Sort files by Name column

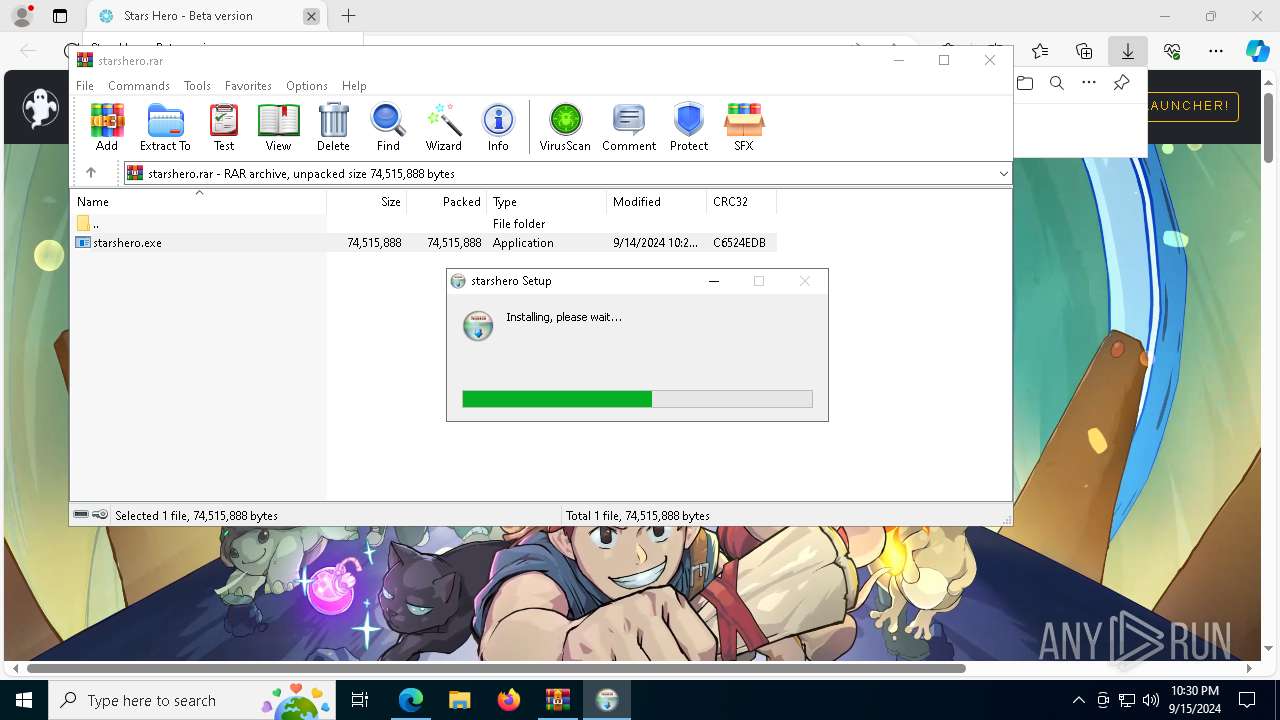pos(198,202)
